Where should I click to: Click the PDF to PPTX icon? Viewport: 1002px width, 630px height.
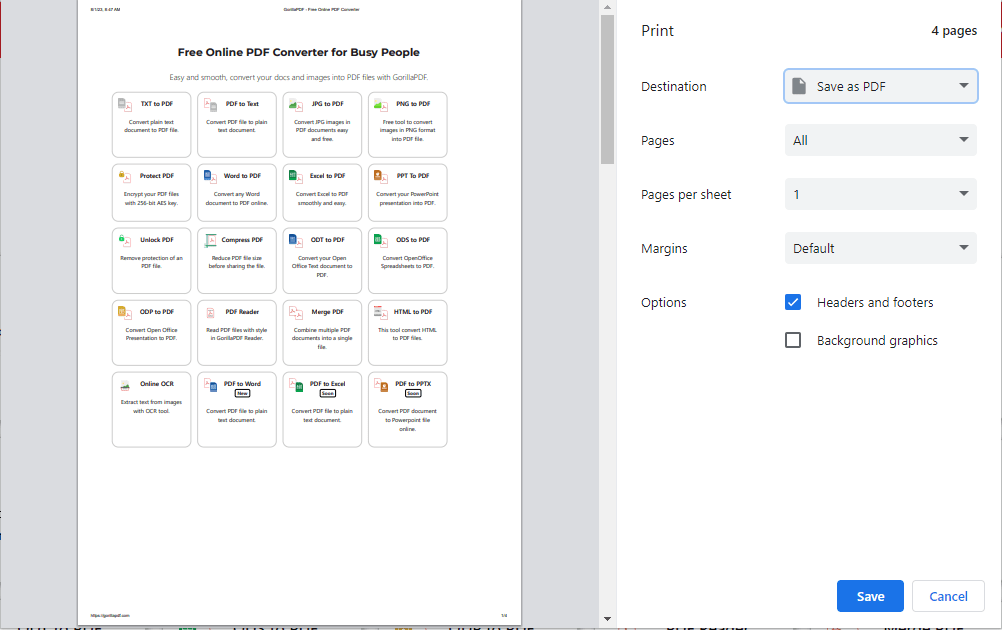382,385
